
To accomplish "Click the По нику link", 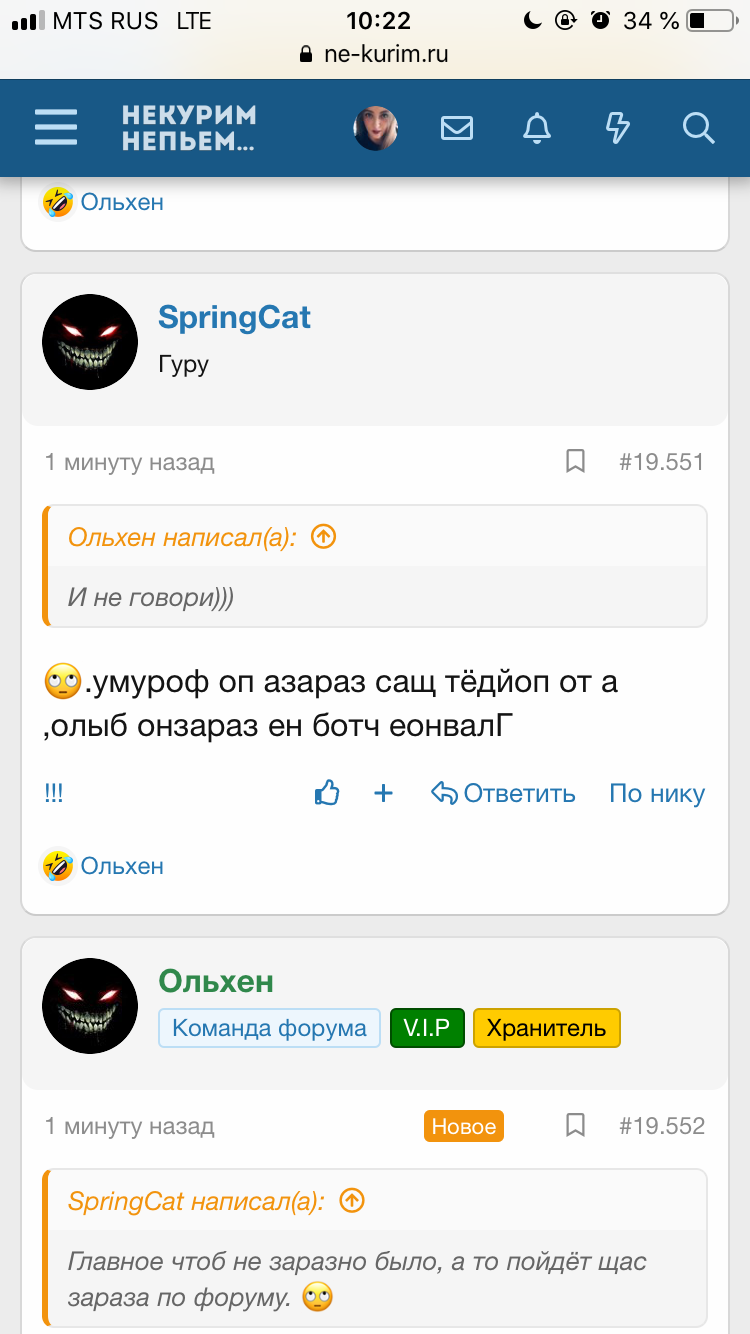I will point(657,794).
